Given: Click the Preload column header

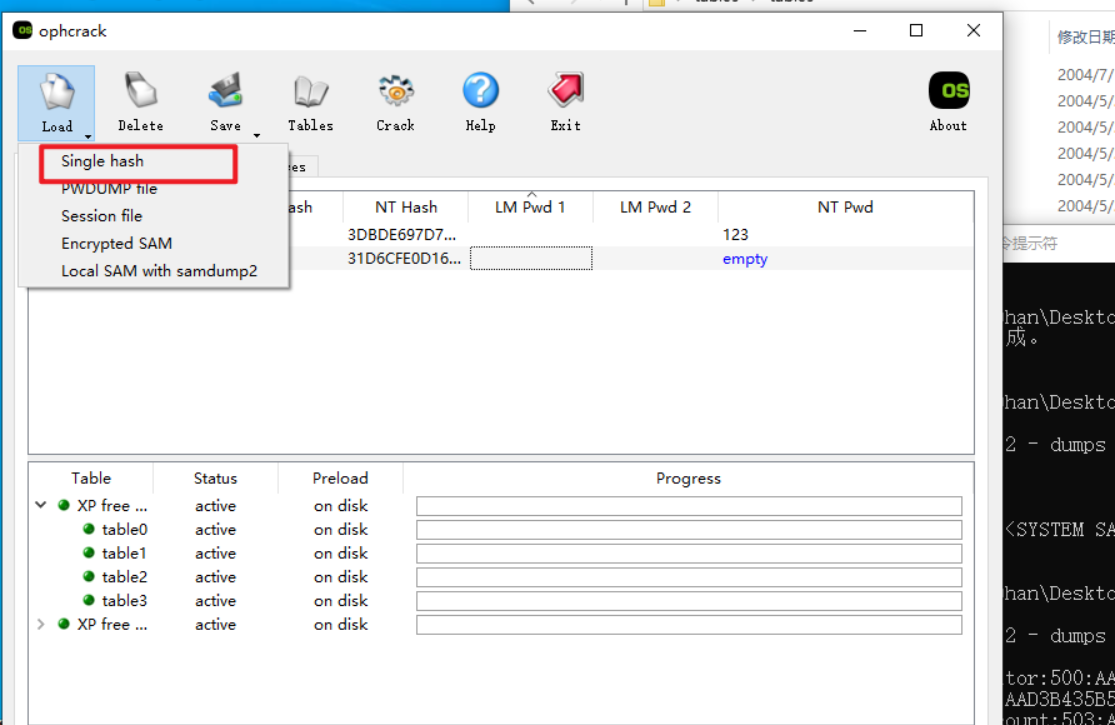Looking at the screenshot, I should [341, 478].
